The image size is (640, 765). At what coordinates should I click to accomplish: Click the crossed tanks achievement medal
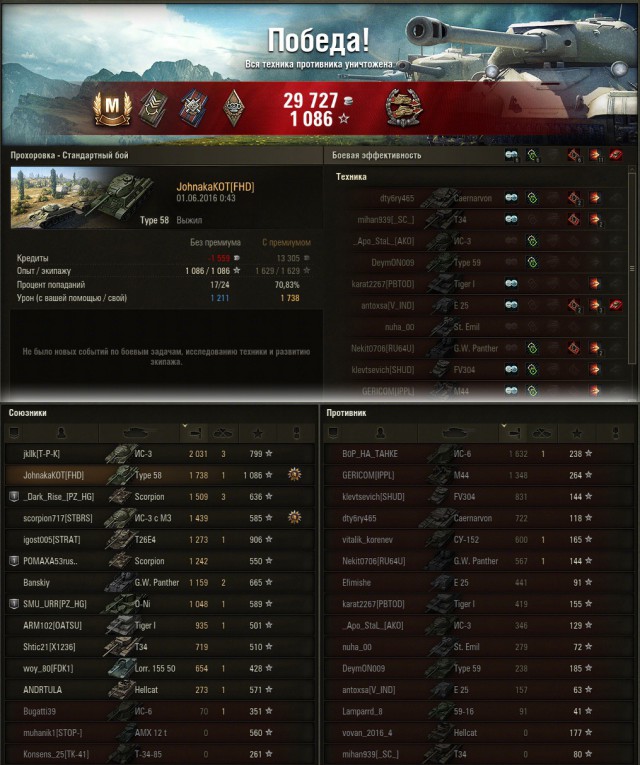point(402,107)
